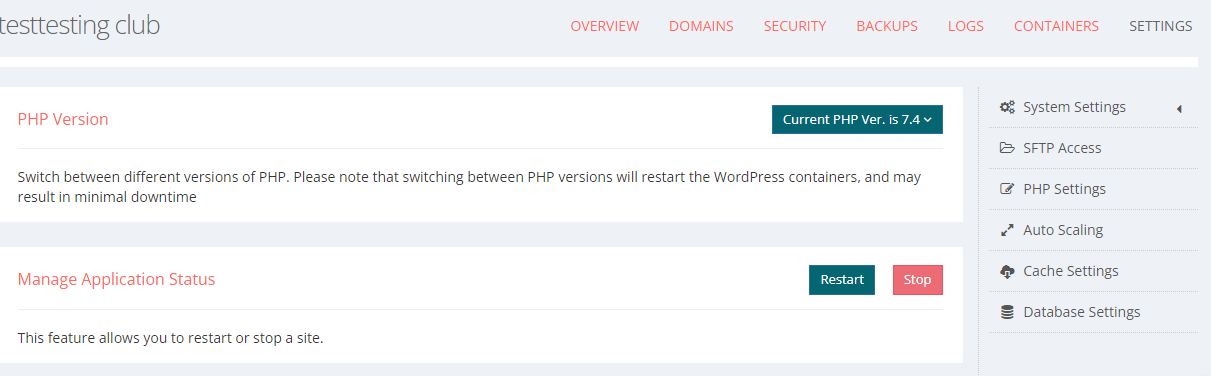Click the System Settings gears icon
The width and height of the screenshot is (1211, 376).
pos(1007,107)
